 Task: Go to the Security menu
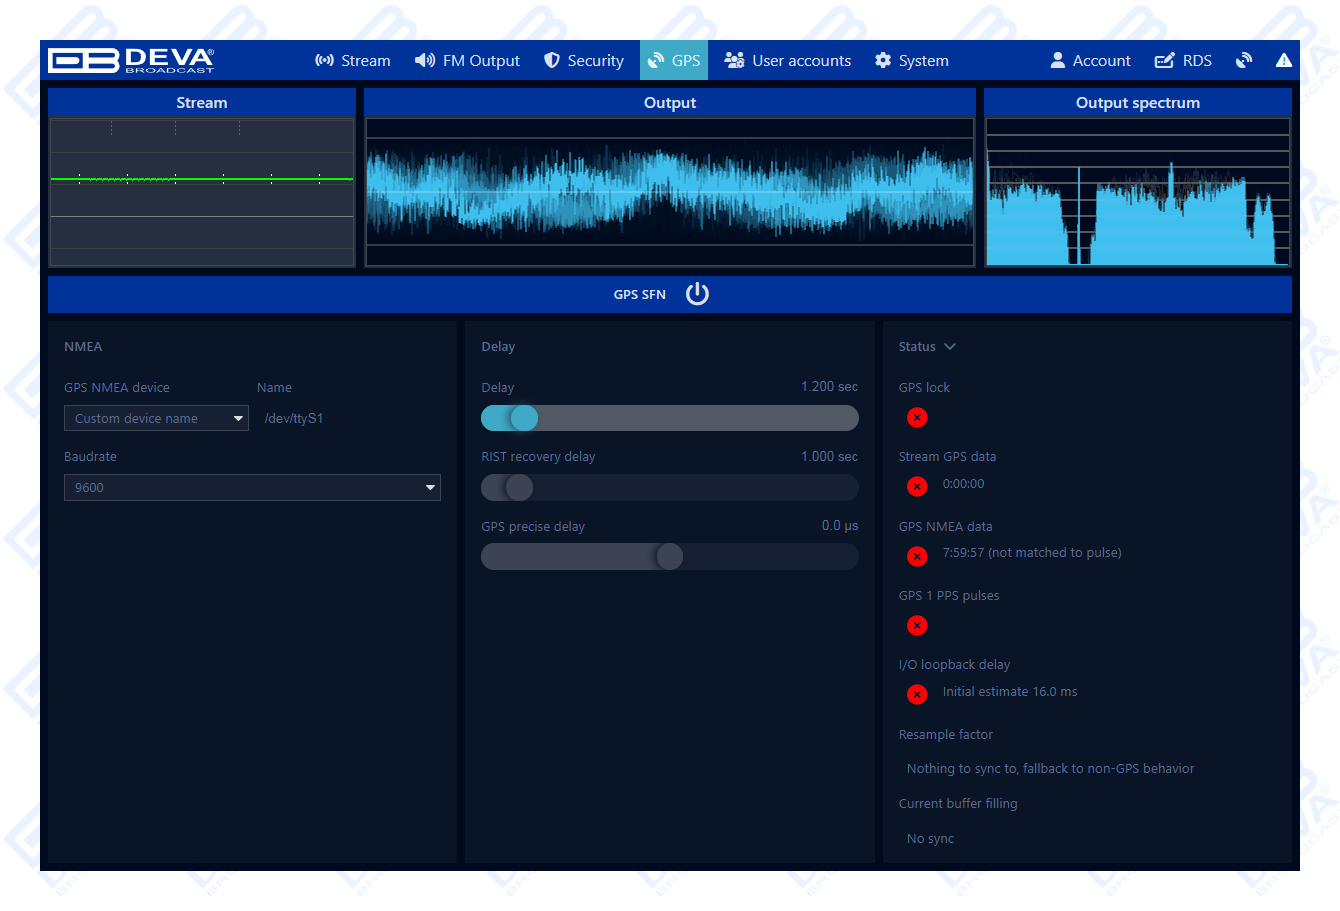[x=584, y=61]
